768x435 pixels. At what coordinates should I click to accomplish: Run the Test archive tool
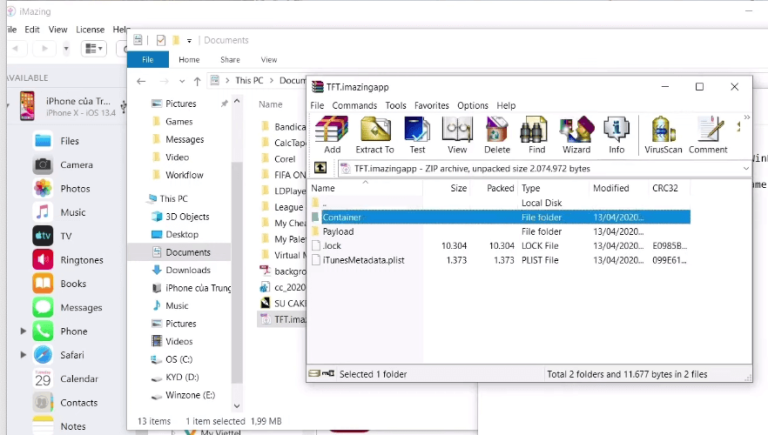[x=417, y=134]
